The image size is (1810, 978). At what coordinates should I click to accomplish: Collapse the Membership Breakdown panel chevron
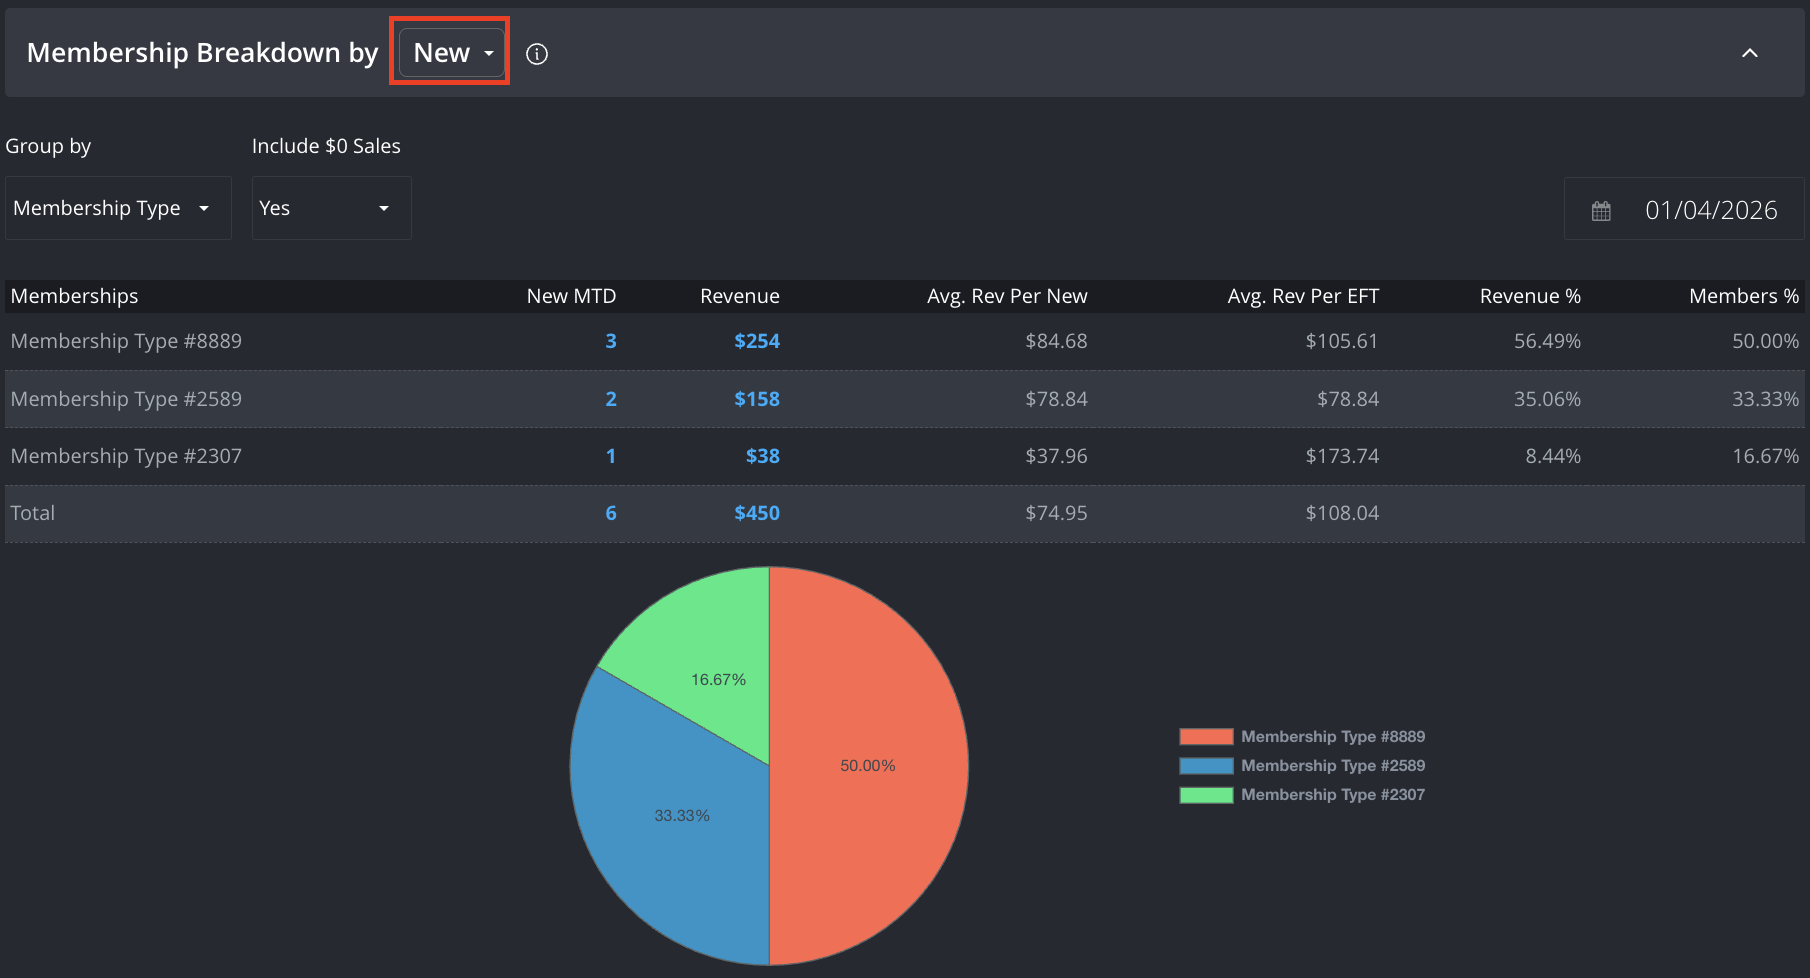(1749, 53)
